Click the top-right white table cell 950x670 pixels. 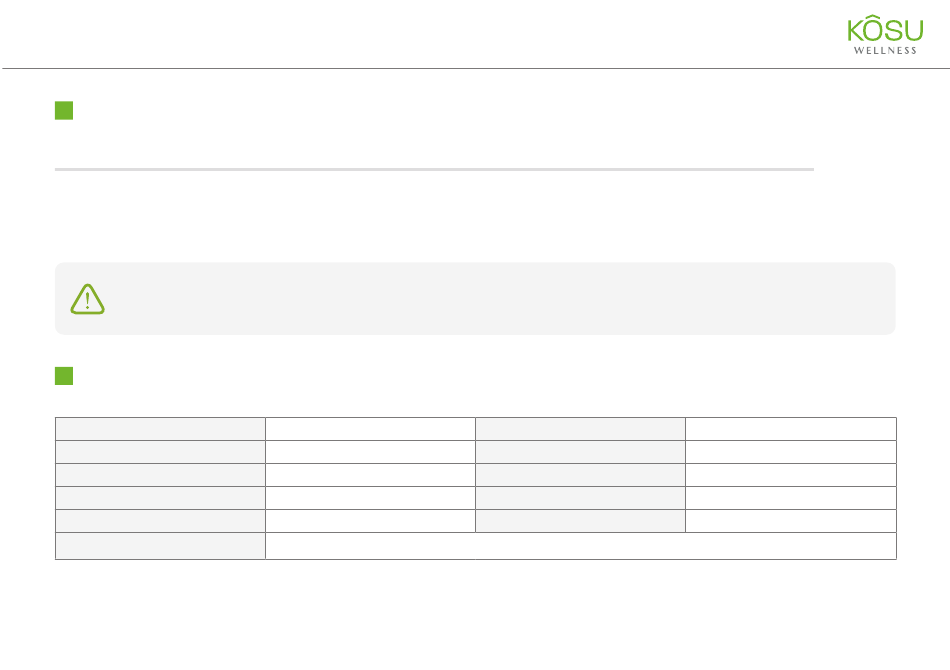(x=791, y=429)
